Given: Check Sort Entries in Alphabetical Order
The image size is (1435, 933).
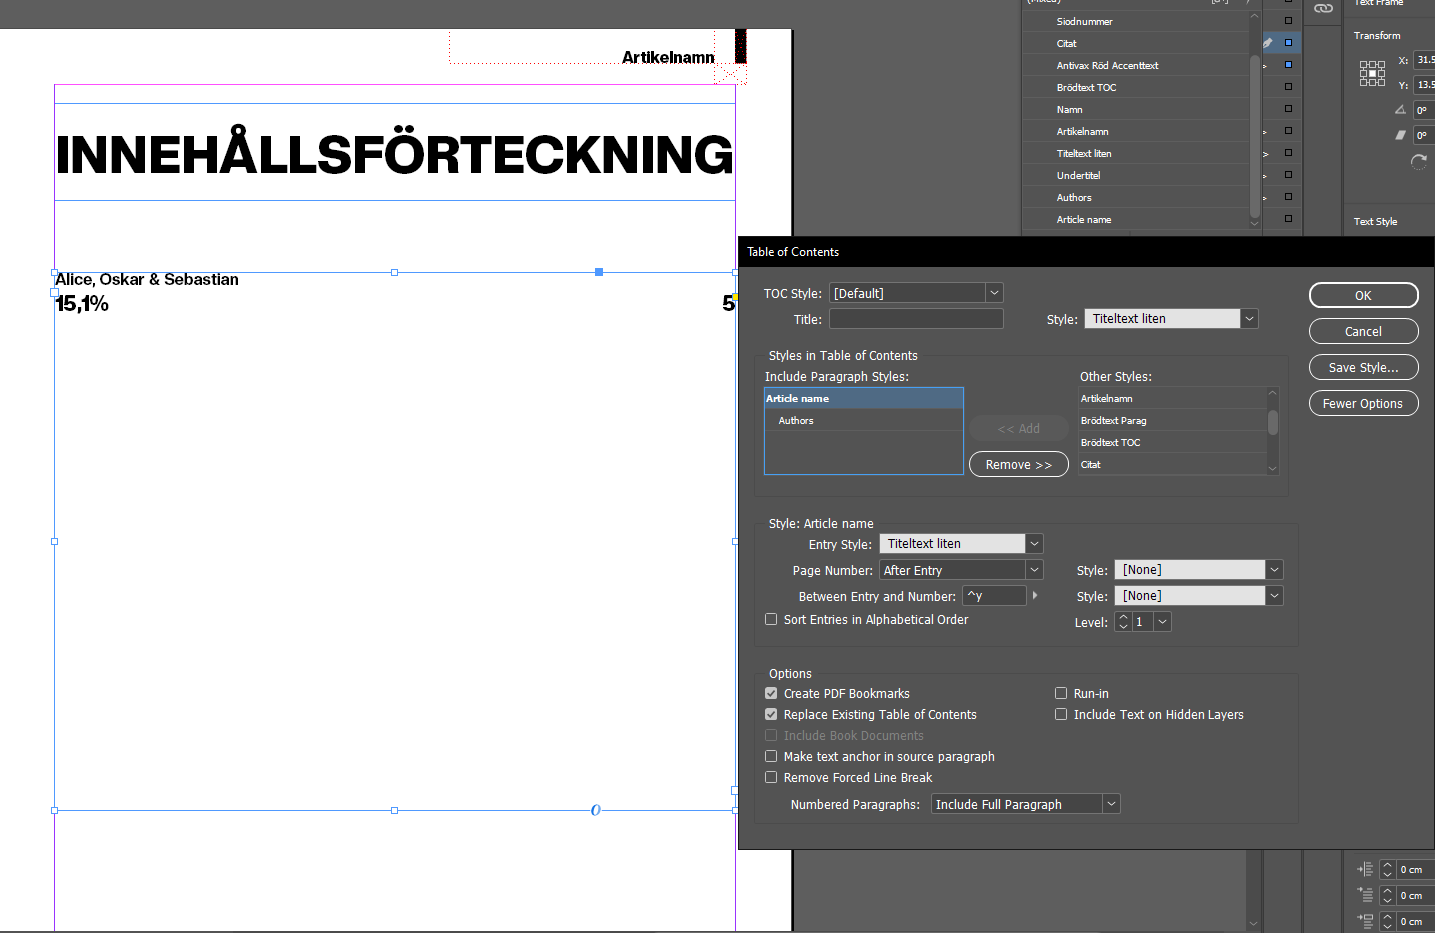Looking at the screenshot, I should click(x=771, y=619).
